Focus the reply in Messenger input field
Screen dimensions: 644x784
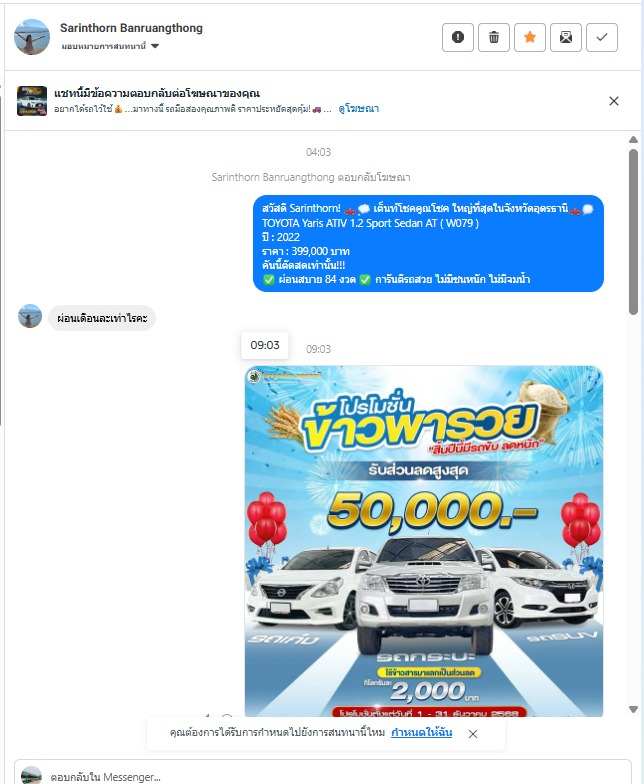coord(322,774)
